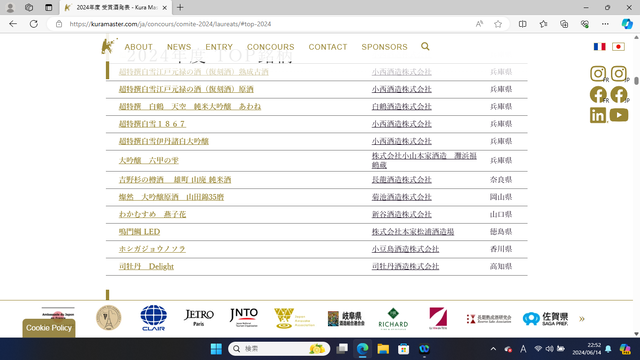Show hidden system tray icons
The image size is (640, 360).
coord(493,349)
